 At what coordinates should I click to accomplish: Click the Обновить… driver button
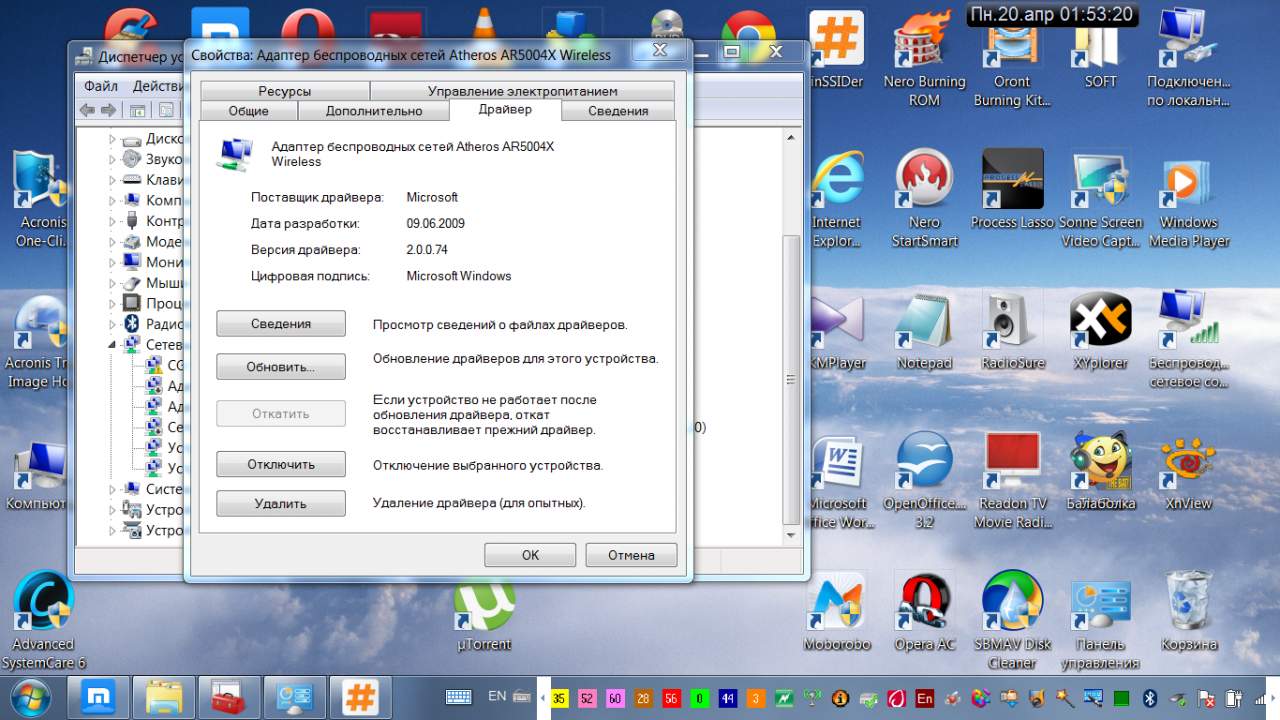281,367
